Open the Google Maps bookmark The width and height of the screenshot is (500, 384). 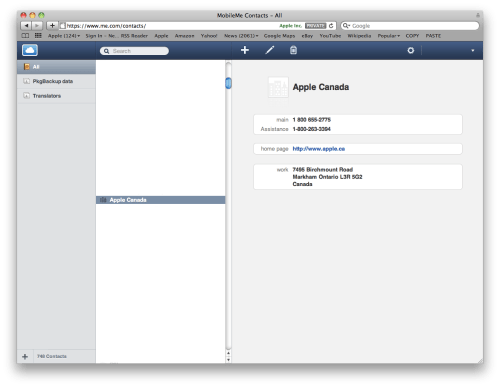(x=279, y=36)
